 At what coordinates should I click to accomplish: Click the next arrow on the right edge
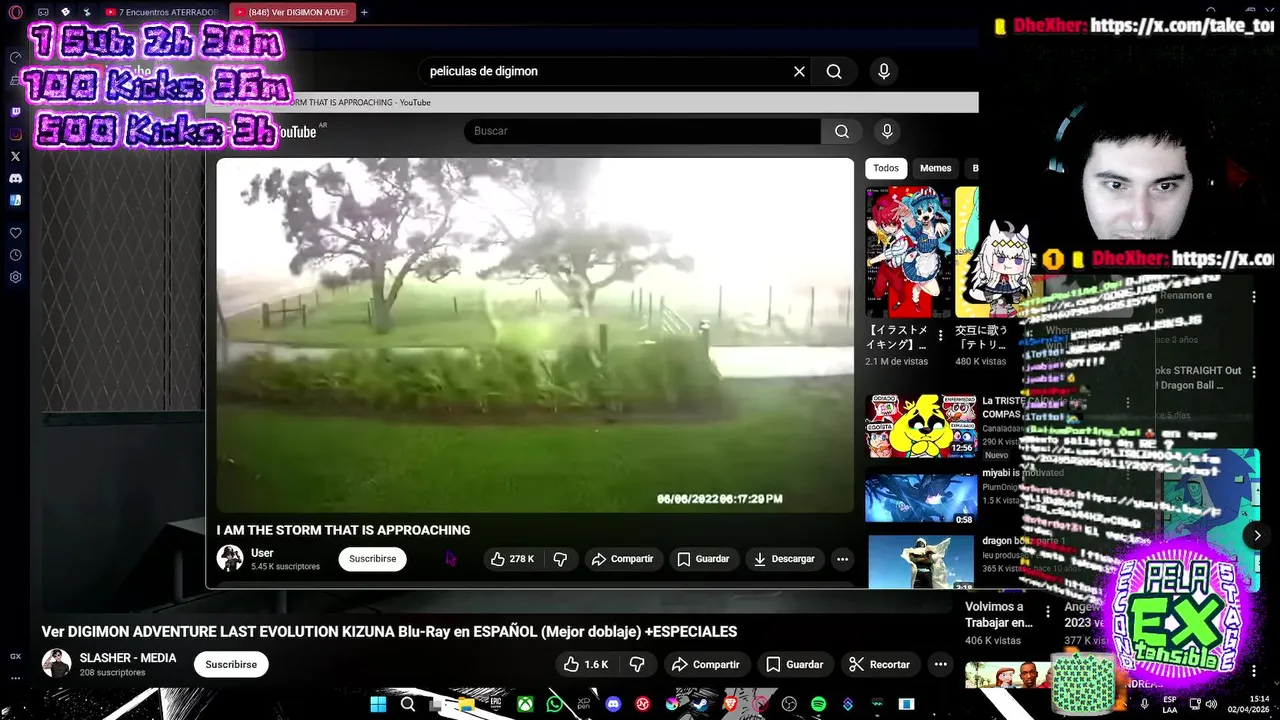coord(1257,535)
